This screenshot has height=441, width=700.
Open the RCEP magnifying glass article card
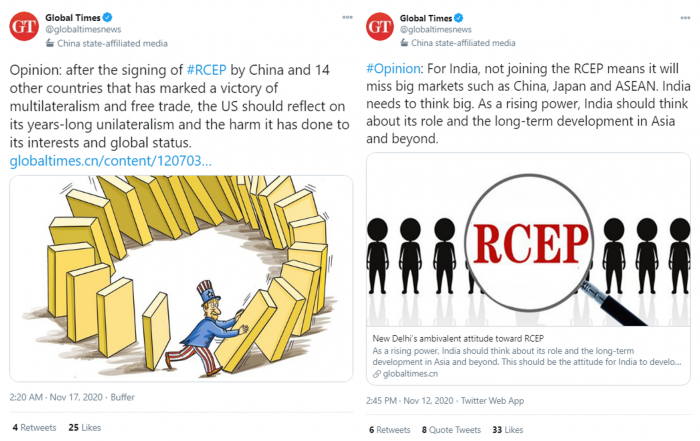[528, 269]
